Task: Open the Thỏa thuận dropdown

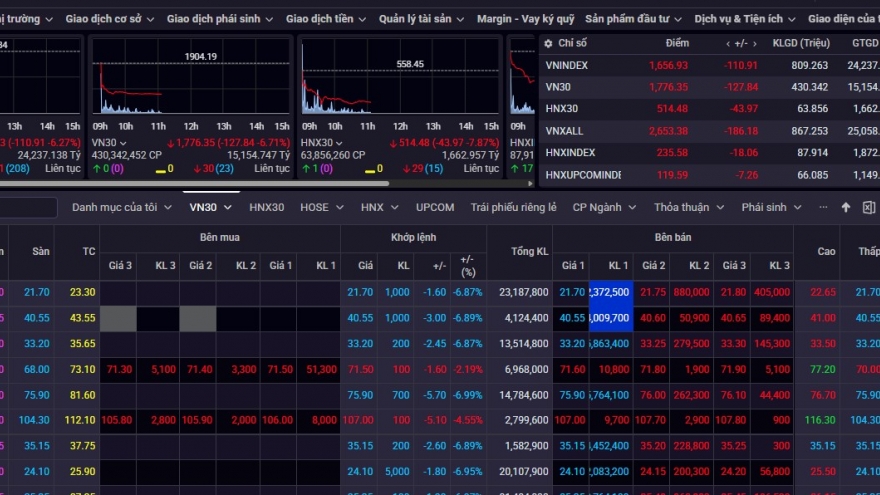Action: coord(687,207)
